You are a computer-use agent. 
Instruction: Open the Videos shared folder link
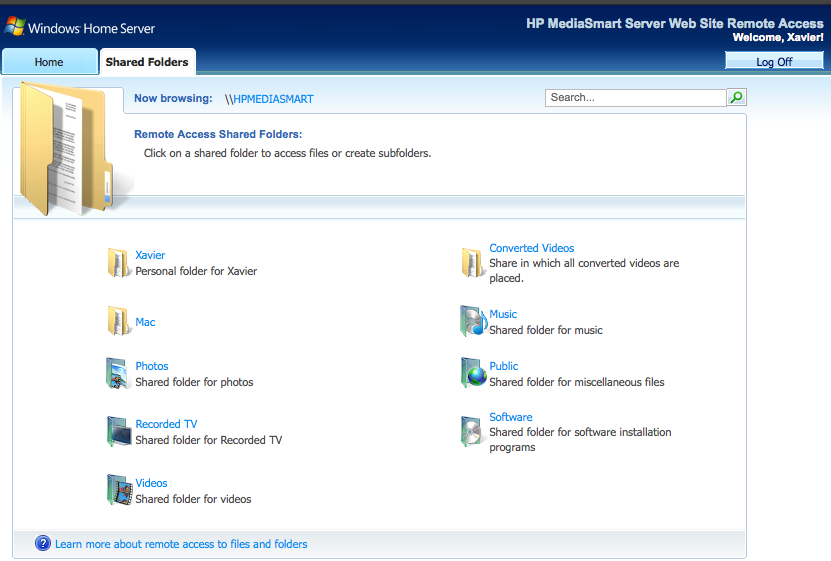(151, 483)
